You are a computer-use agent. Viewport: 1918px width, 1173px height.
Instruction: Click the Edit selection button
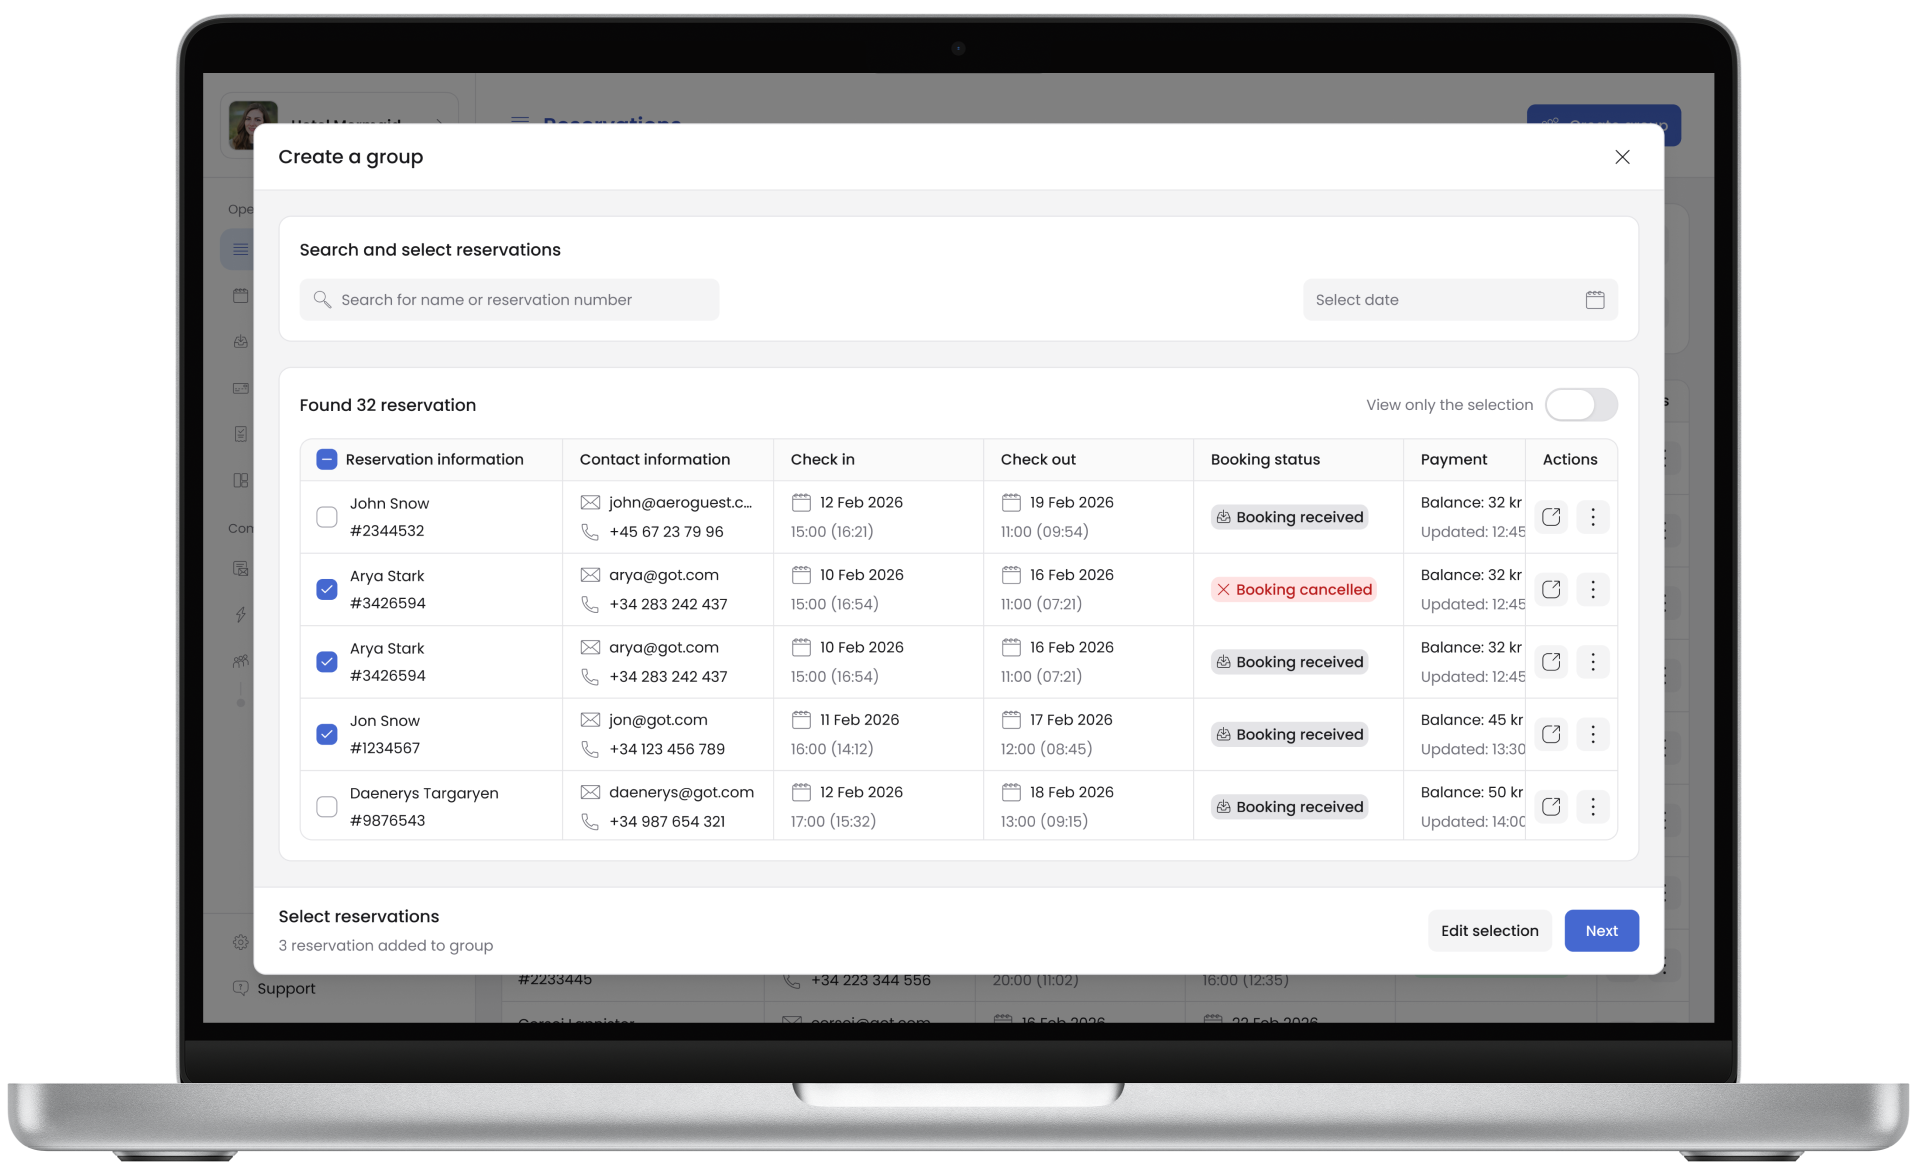1488,931
